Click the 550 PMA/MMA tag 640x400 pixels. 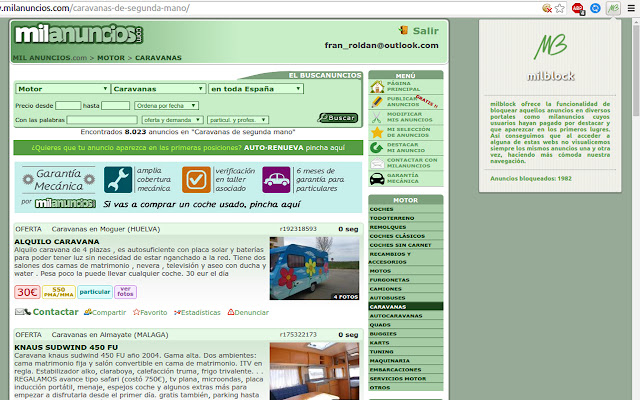point(59,292)
